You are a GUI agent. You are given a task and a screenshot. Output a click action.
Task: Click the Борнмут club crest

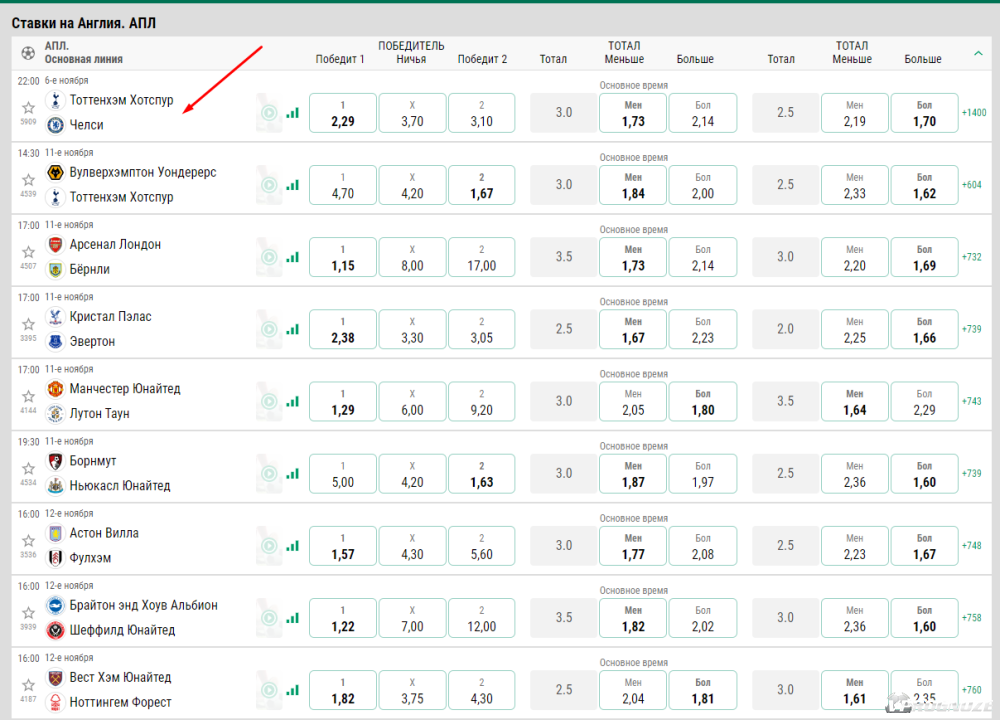coord(55,460)
